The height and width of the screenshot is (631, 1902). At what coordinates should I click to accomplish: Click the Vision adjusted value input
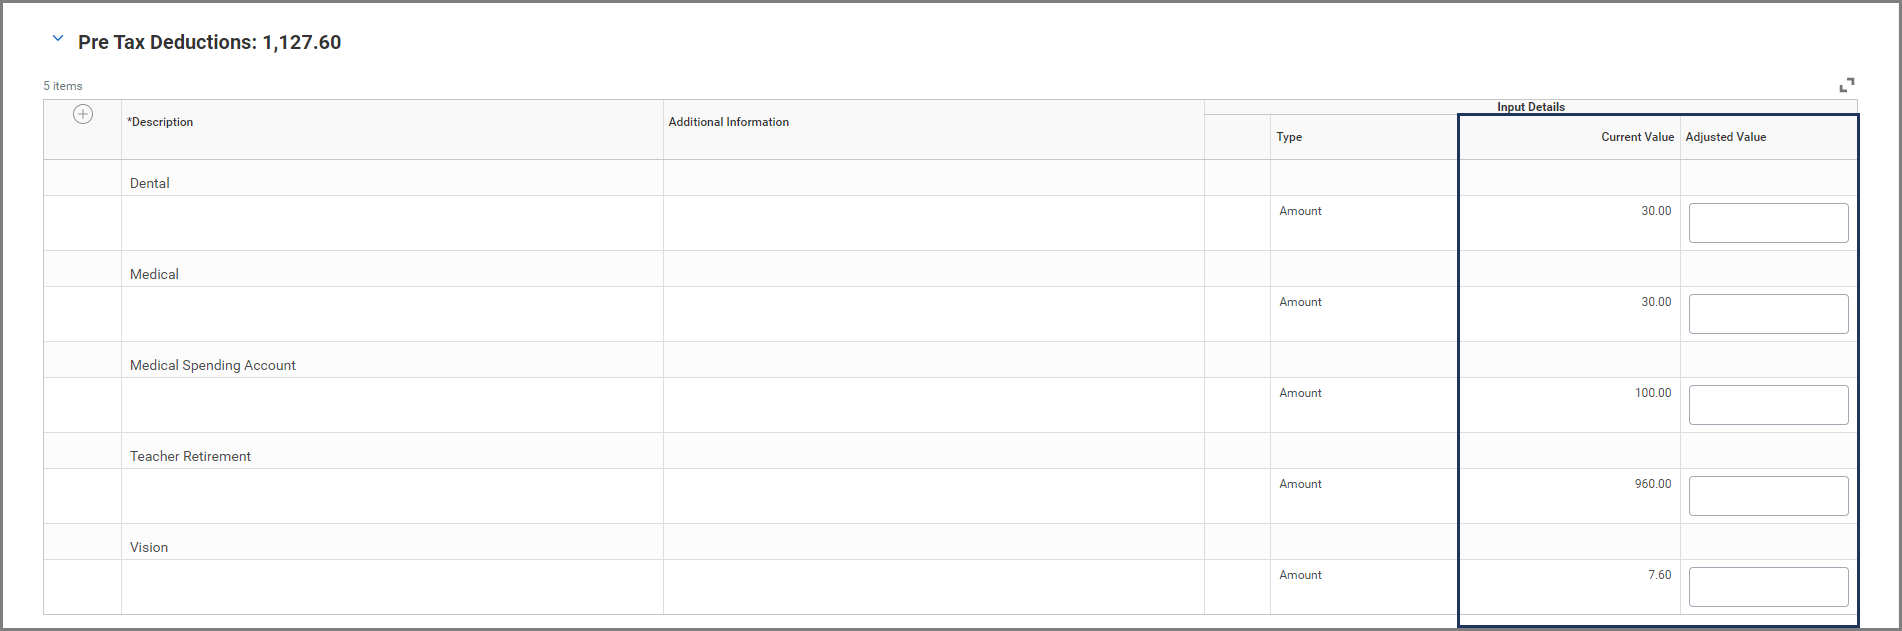coord(1767,587)
